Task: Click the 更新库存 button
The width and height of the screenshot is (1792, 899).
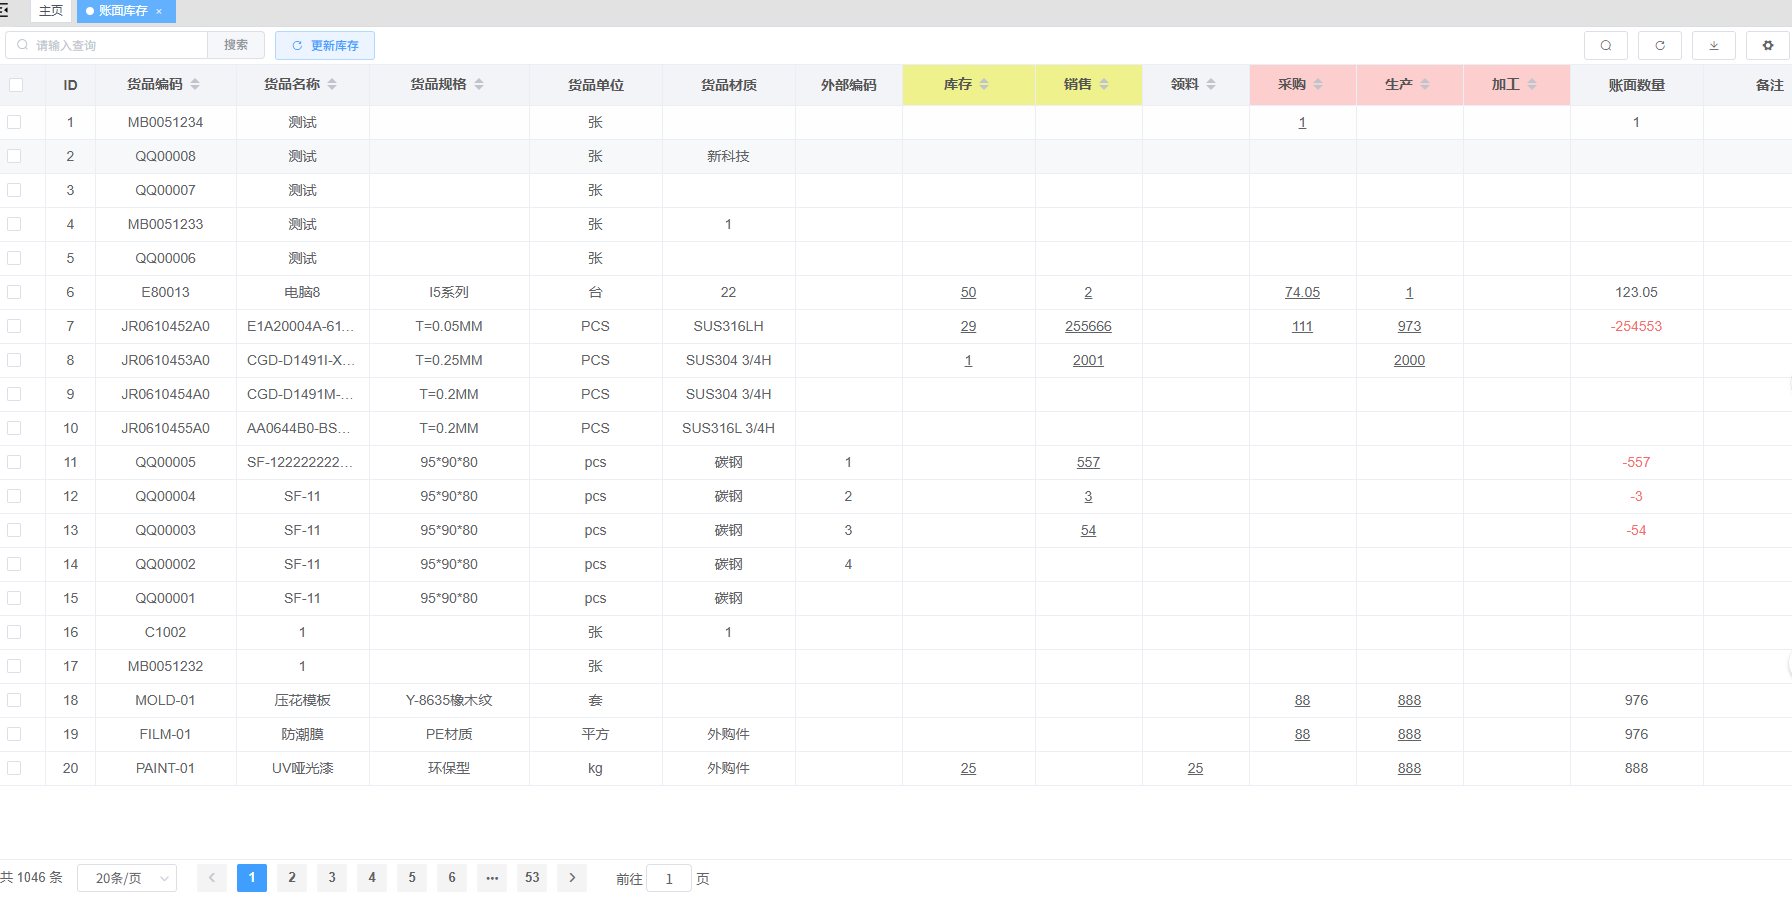Action: (x=325, y=46)
